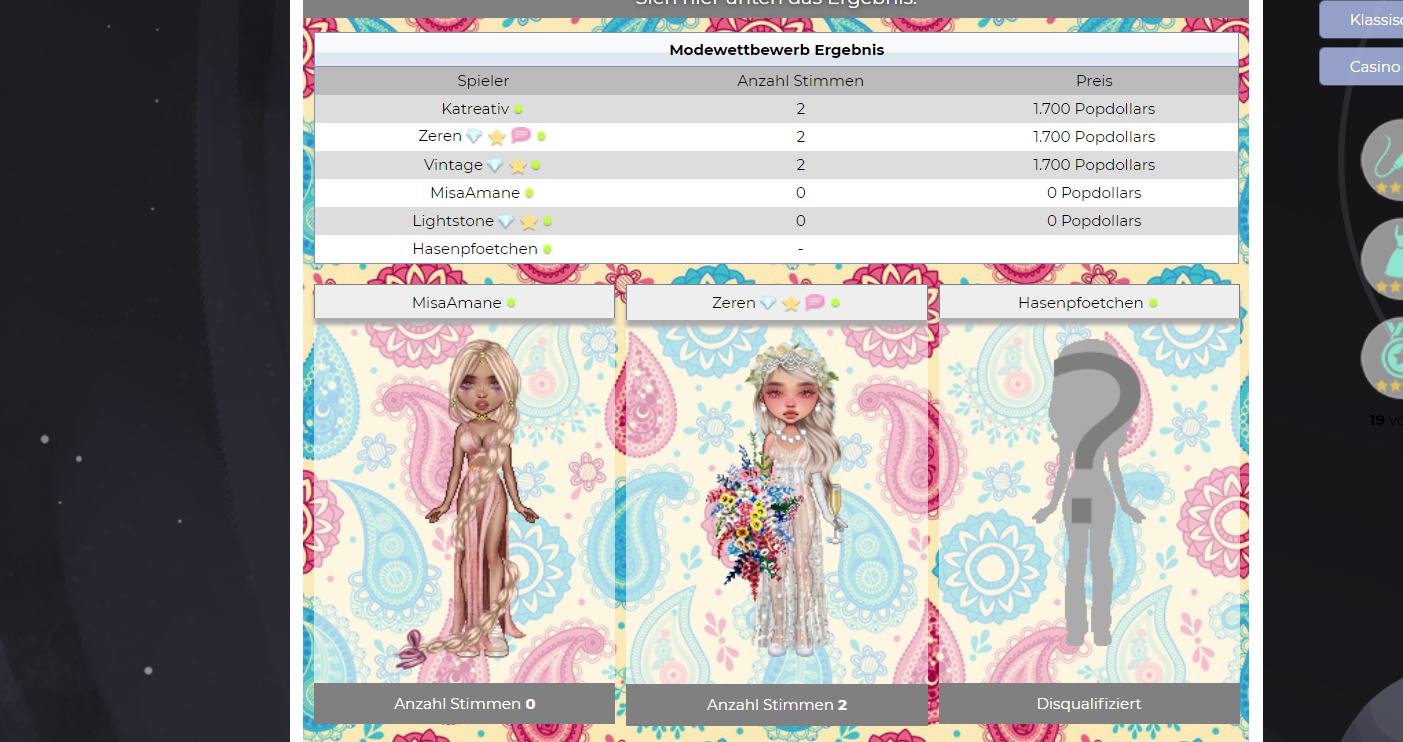The height and width of the screenshot is (742, 1403).
Task: Click Katreativ's 1.700 Popdollars prize cell
Action: [1094, 109]
